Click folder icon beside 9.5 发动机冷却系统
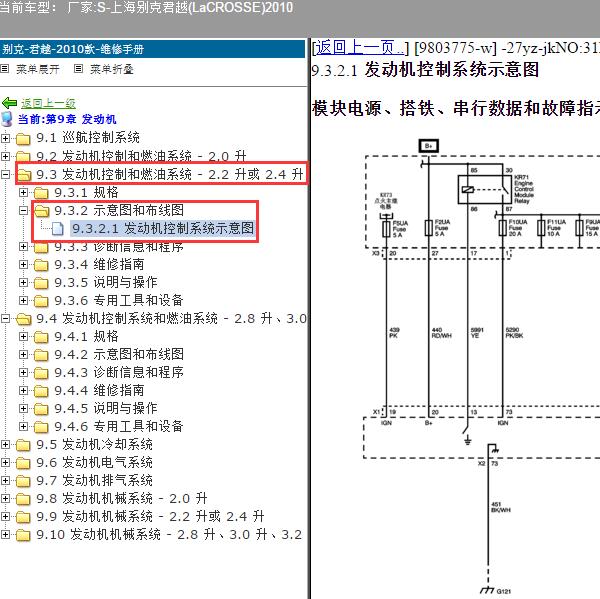Screen dimensions: 600x599 [x=23, y=445]
